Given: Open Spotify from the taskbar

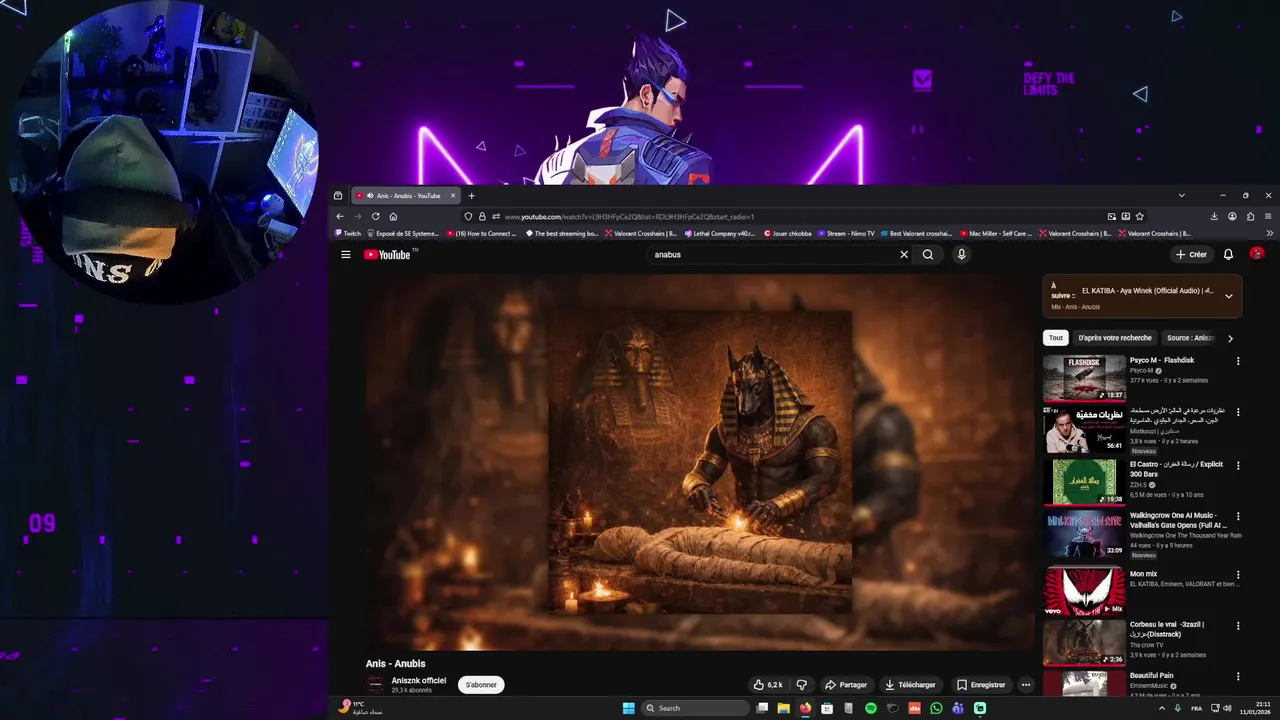Looking at the screenshot, I should (871, 708).
